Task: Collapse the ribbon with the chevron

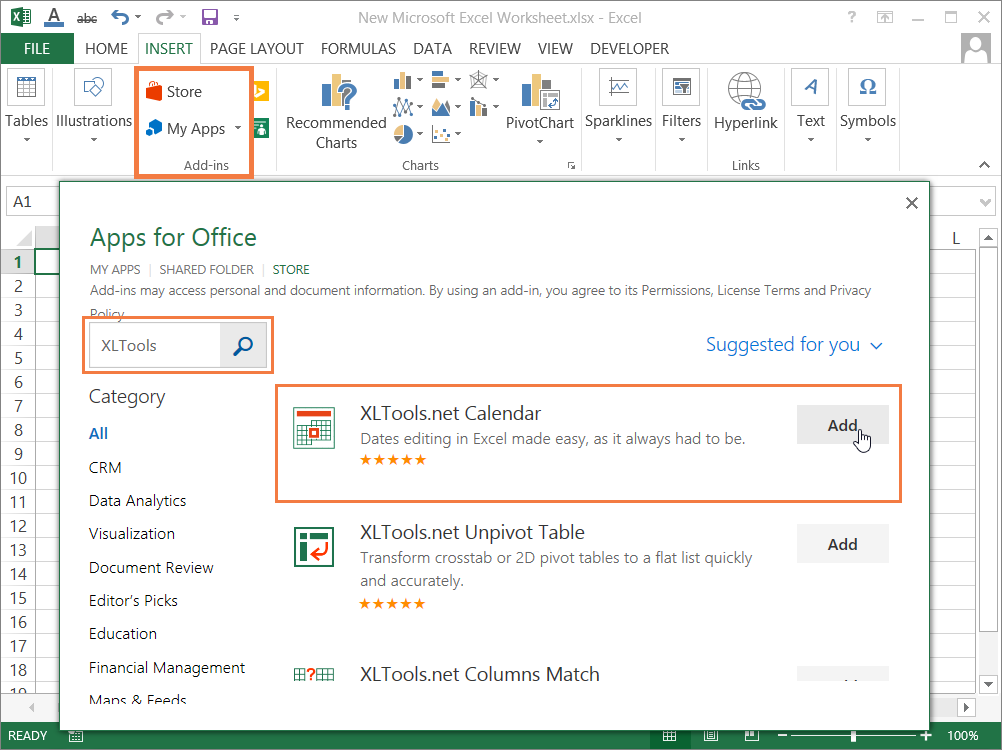Action: (x=984, y=165)
